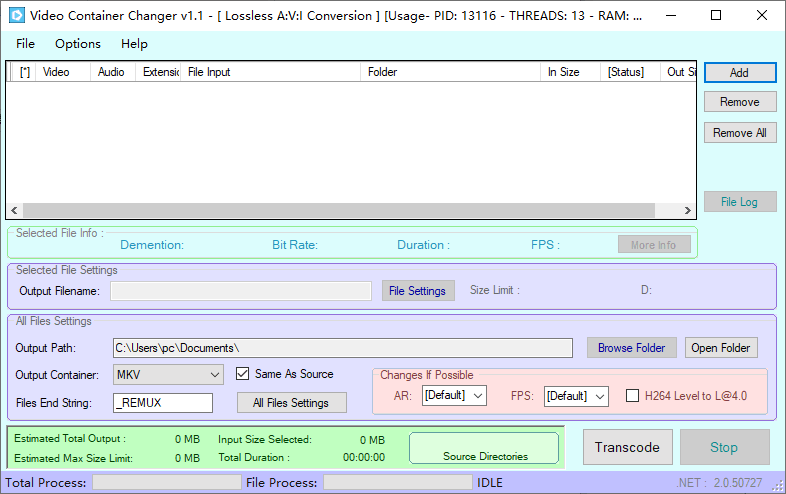Viewport: 786px width, 494px height.
Task: Click the Audio column header
Action: [113, 72]
